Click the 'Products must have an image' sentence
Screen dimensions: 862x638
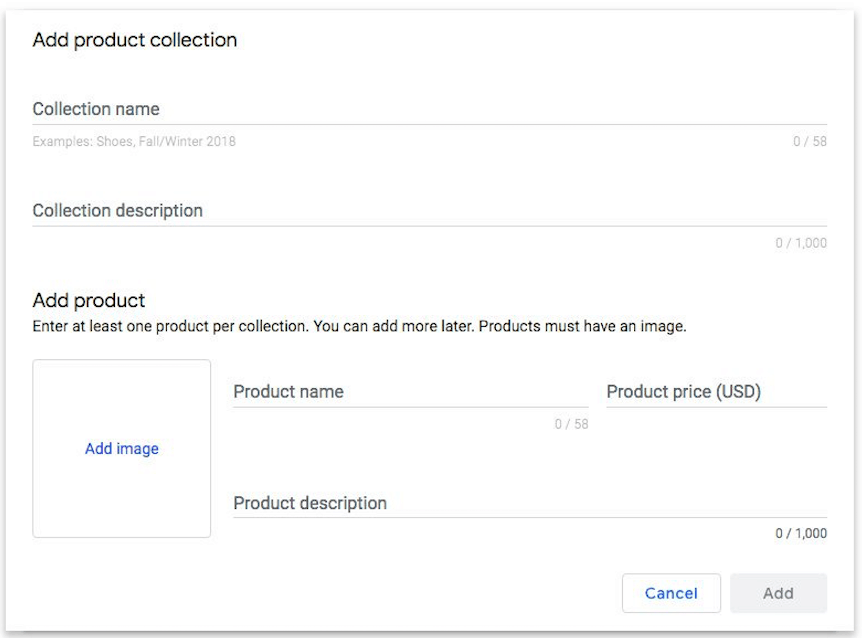pos(583,326)
